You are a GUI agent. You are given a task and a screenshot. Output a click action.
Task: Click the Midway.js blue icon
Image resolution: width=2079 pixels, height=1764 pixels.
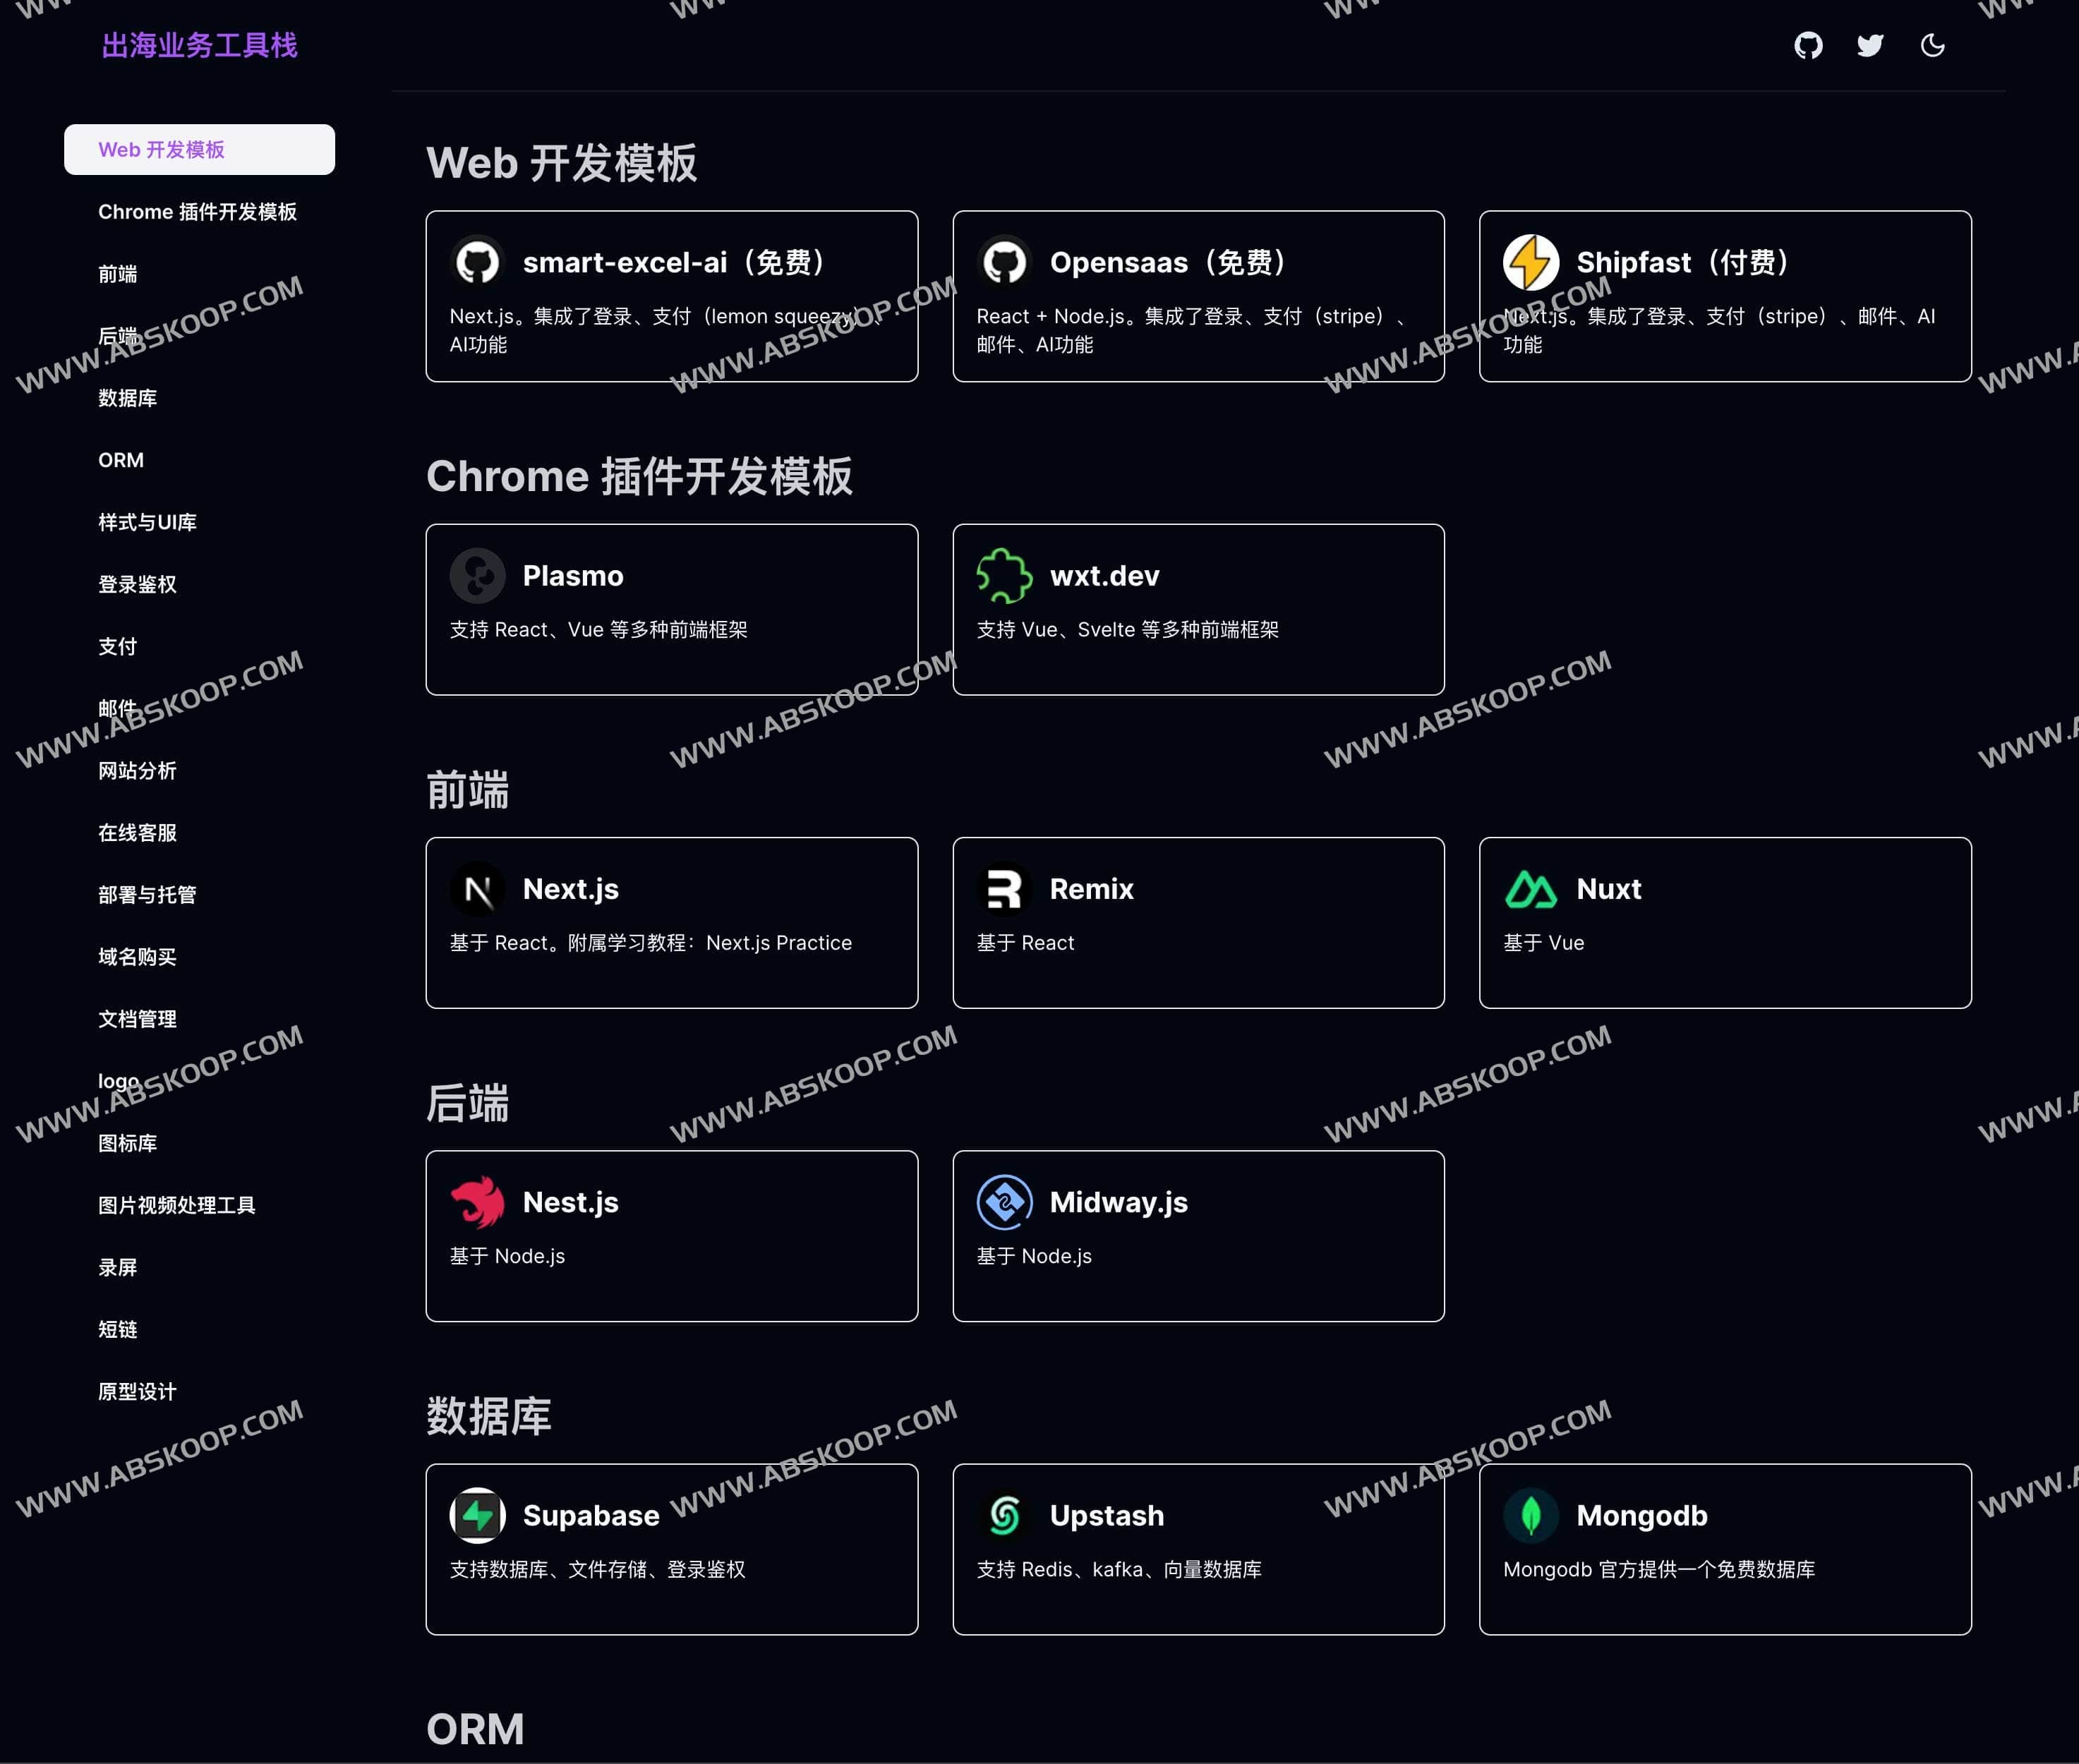click(x=1004, y=1202)
